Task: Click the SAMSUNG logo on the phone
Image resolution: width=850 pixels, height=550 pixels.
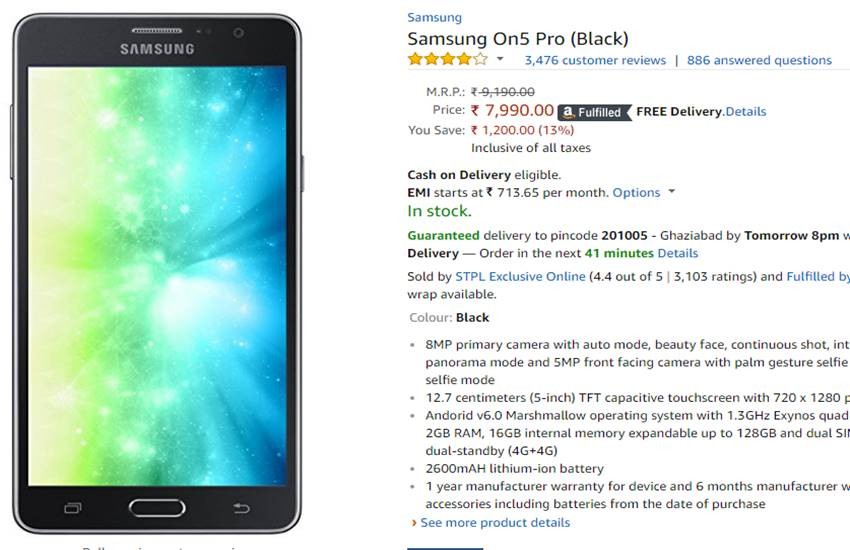Action: pyautogui.click(x=157, y=49)
